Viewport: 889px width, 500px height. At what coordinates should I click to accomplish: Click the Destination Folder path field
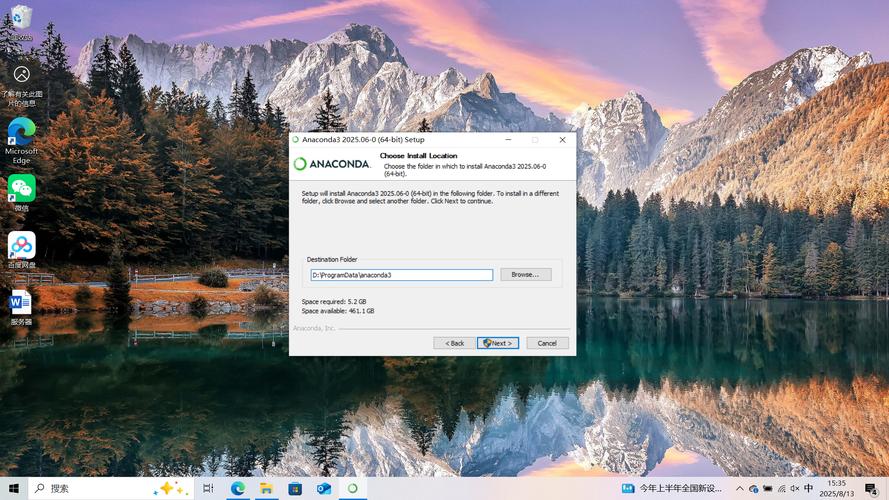point(401,275)
